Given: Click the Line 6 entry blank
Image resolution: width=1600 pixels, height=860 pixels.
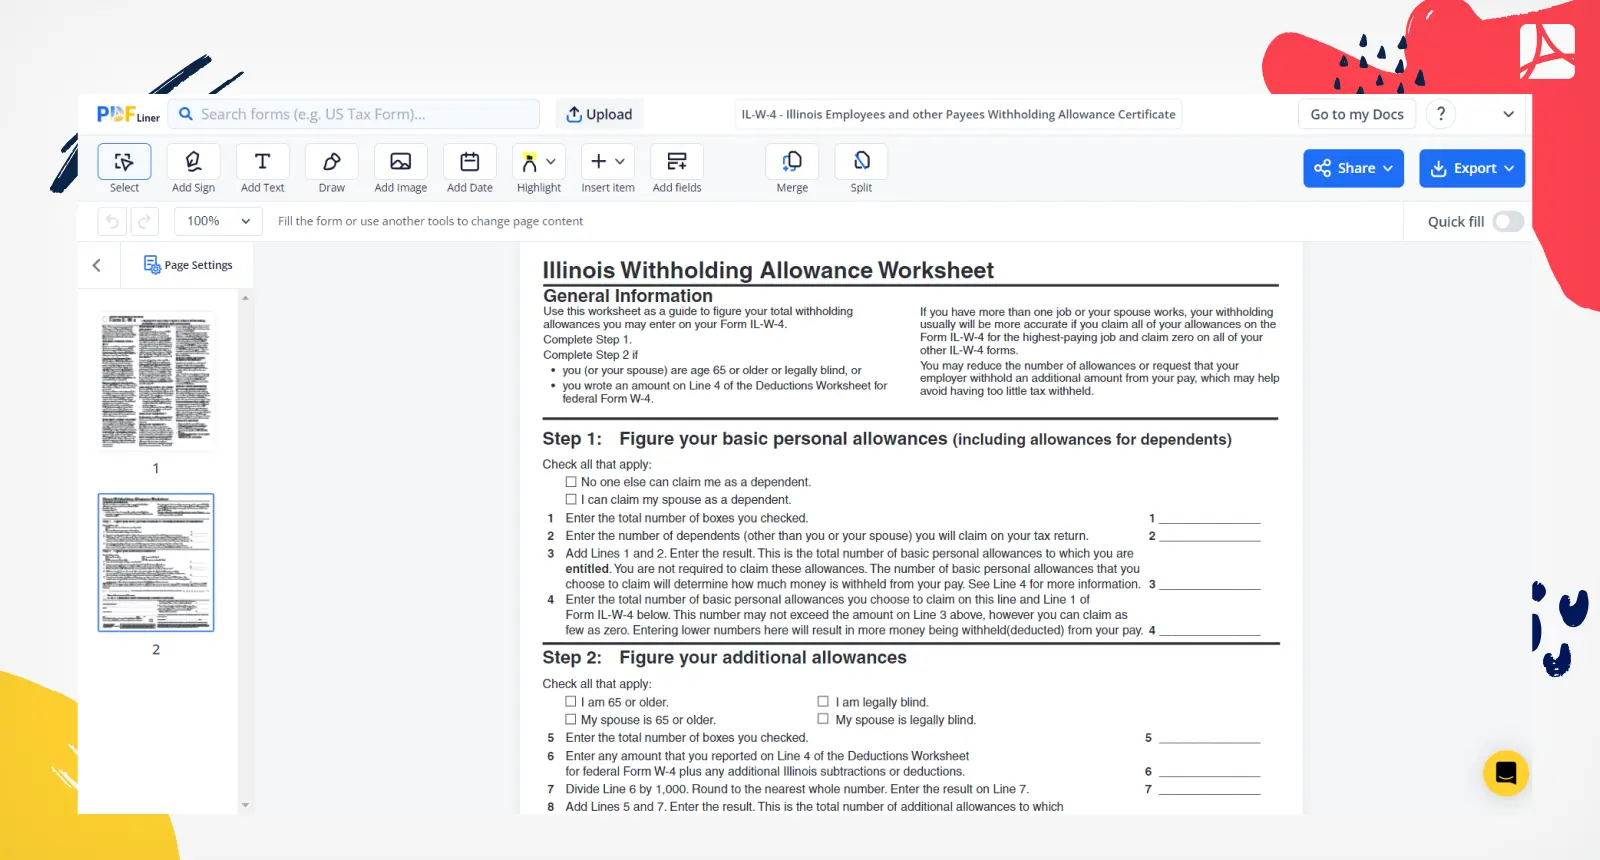Looking at the screenshot, I should pos(1210,772).
